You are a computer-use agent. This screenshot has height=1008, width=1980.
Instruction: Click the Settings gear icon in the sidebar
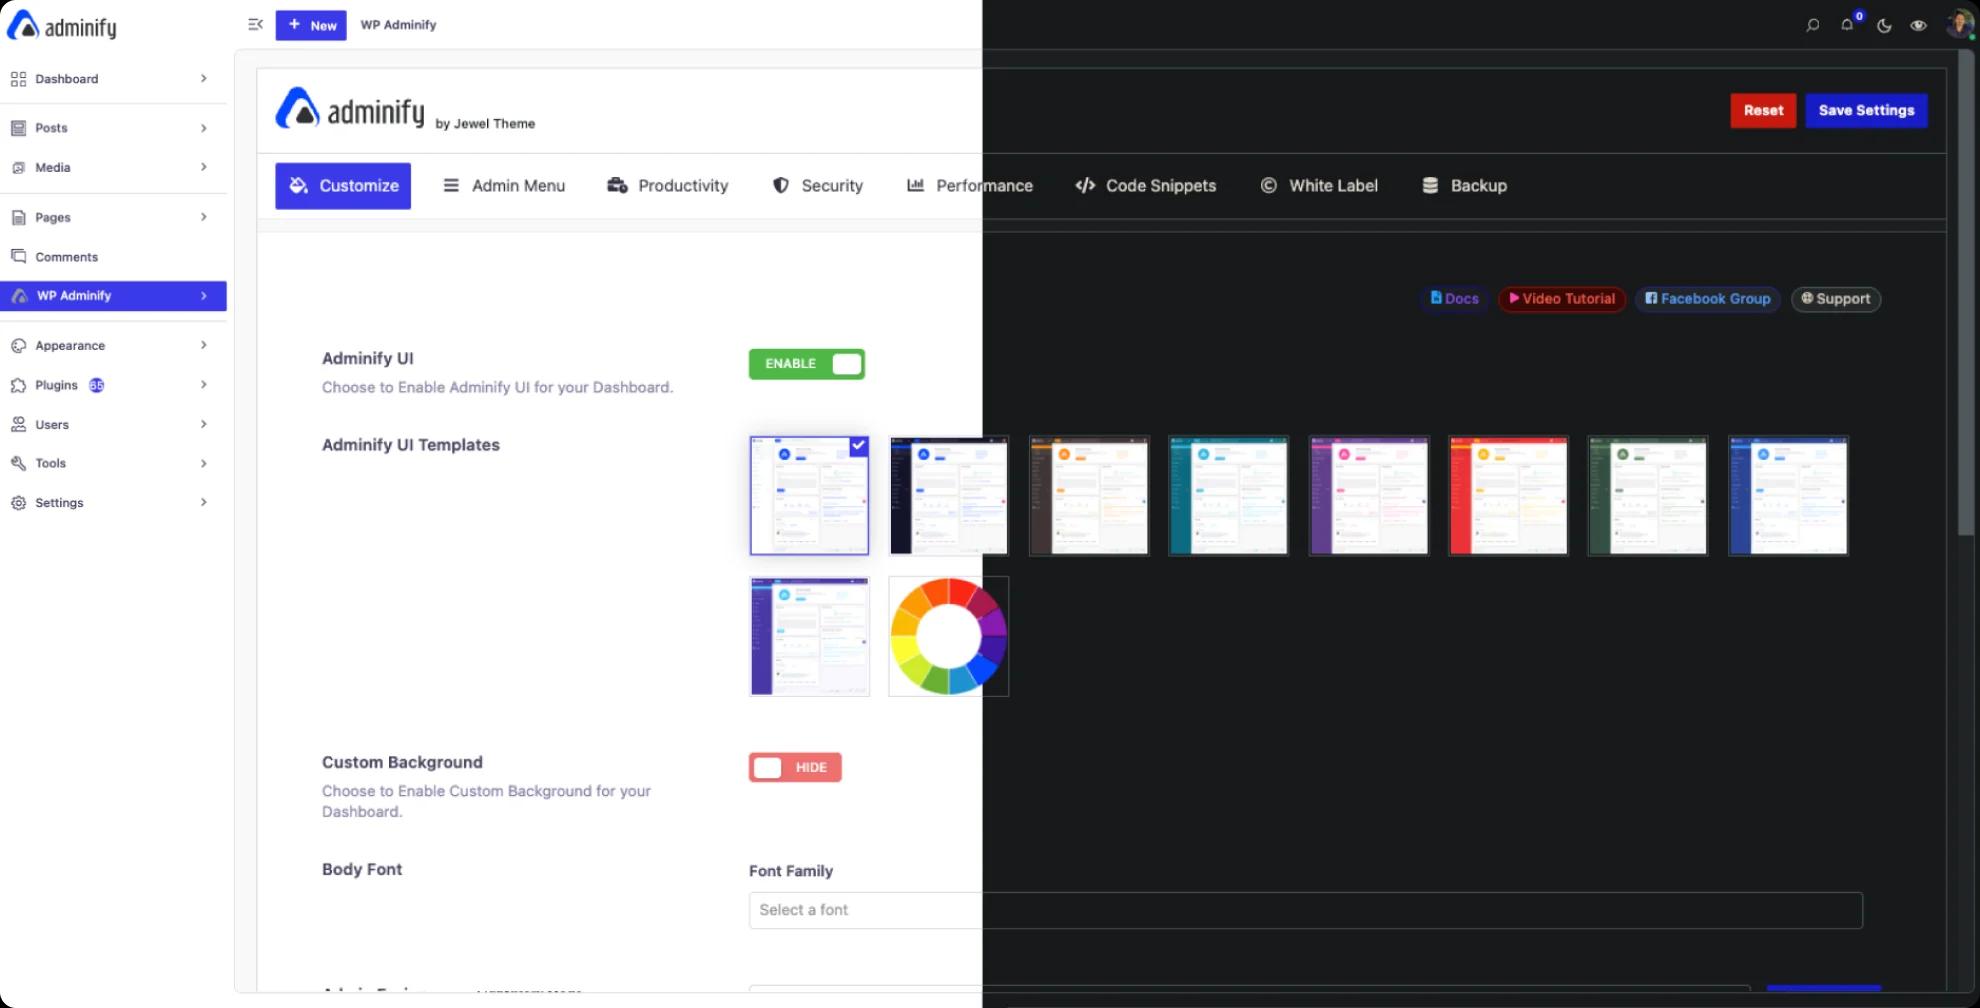coord(18,503)
